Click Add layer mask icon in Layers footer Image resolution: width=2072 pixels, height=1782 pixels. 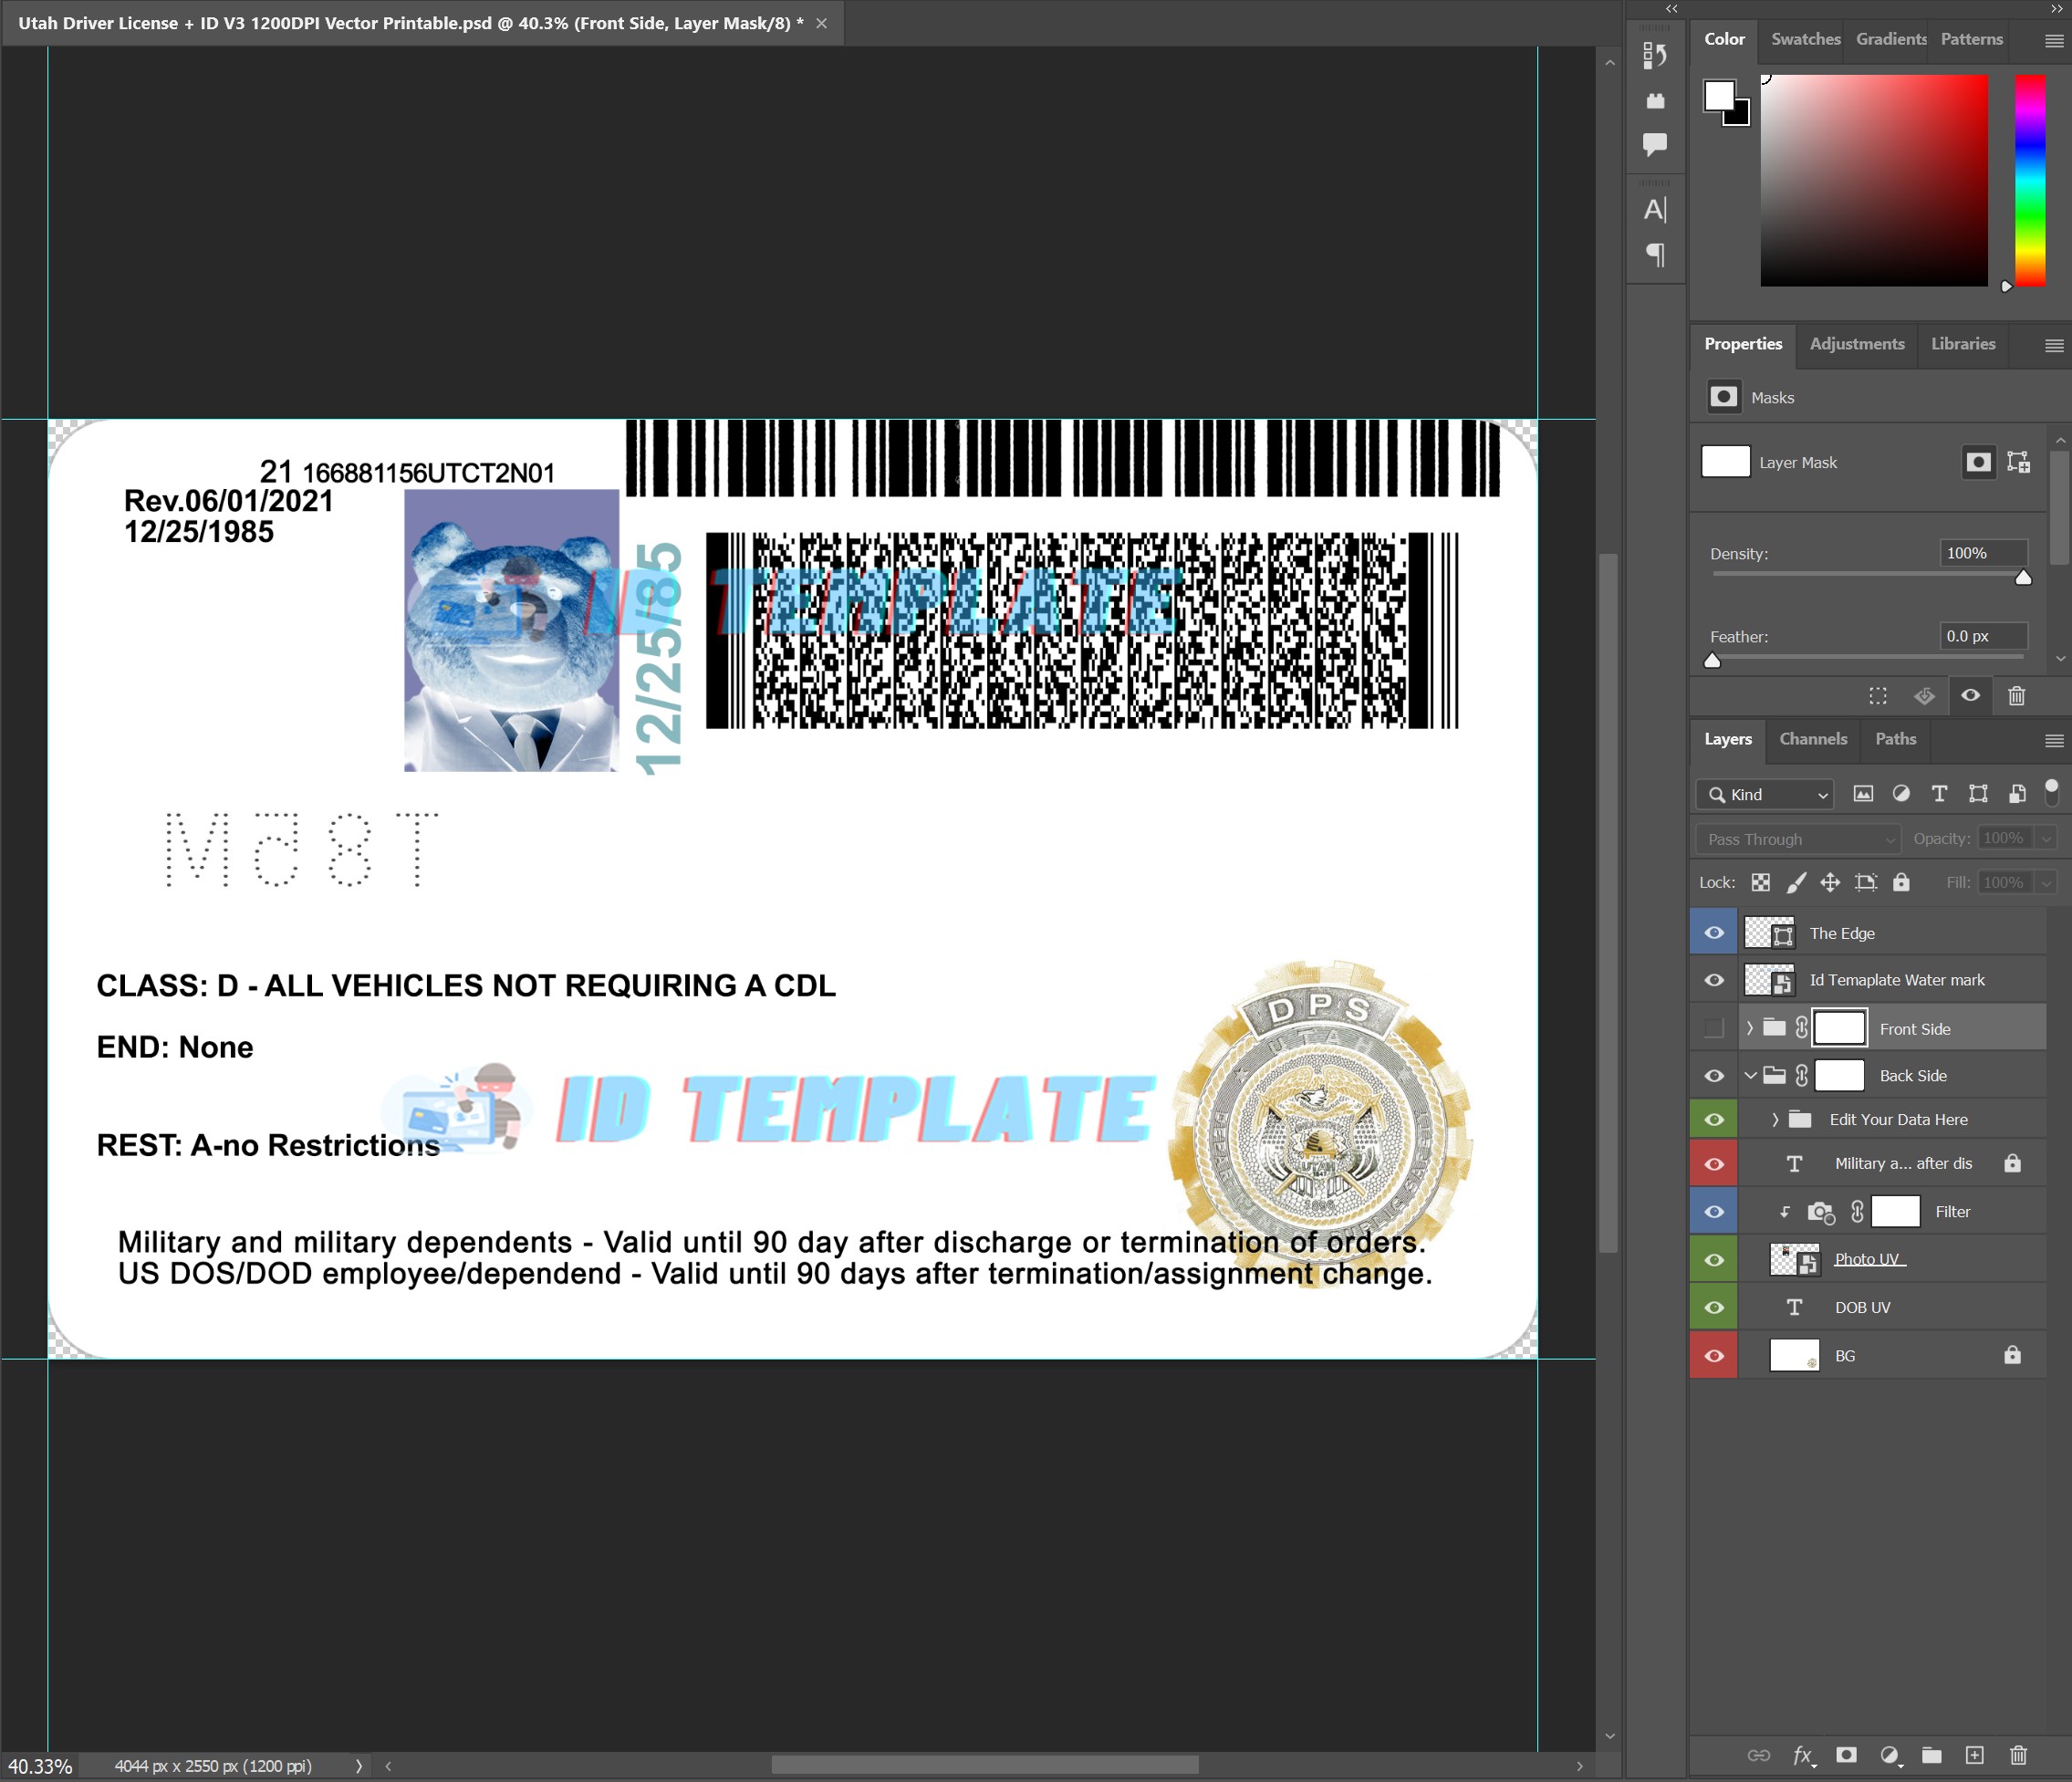pos(1847,1755)
